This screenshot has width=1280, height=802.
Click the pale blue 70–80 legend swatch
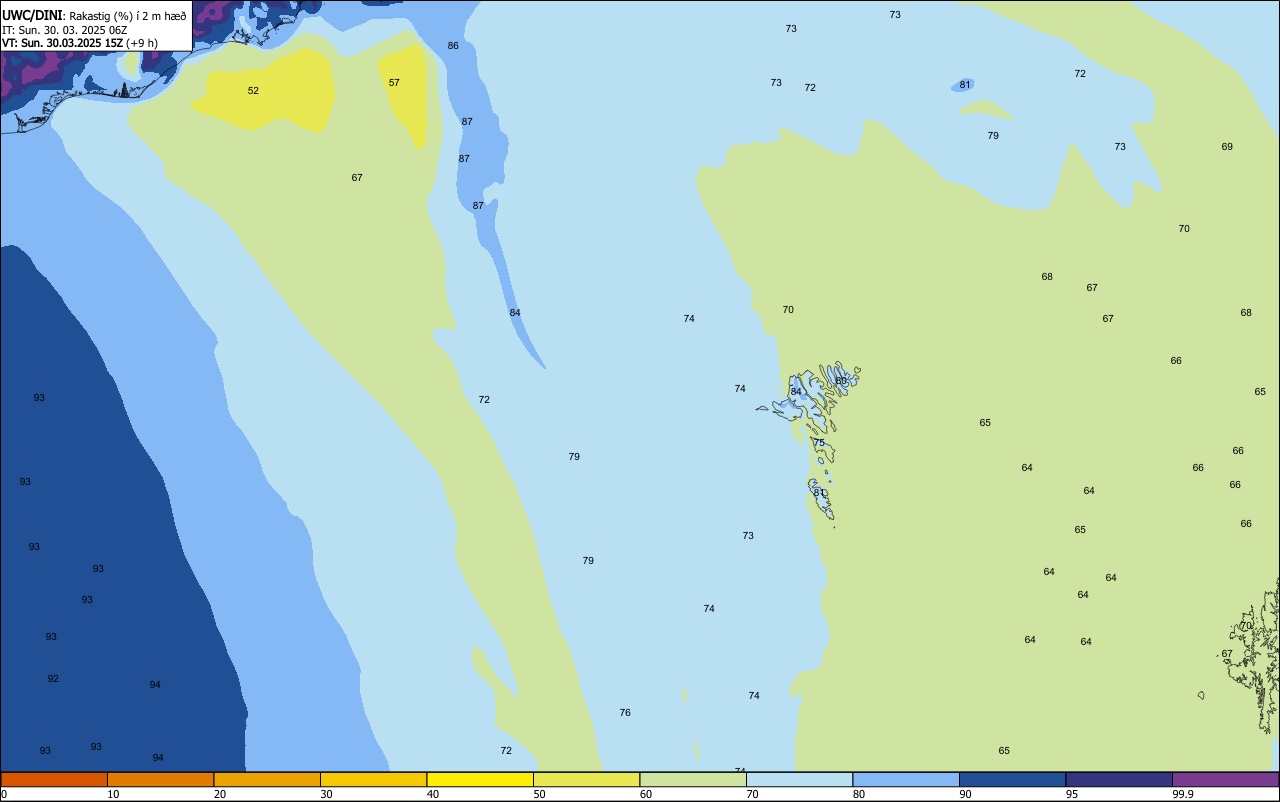(x=799, y=779)
